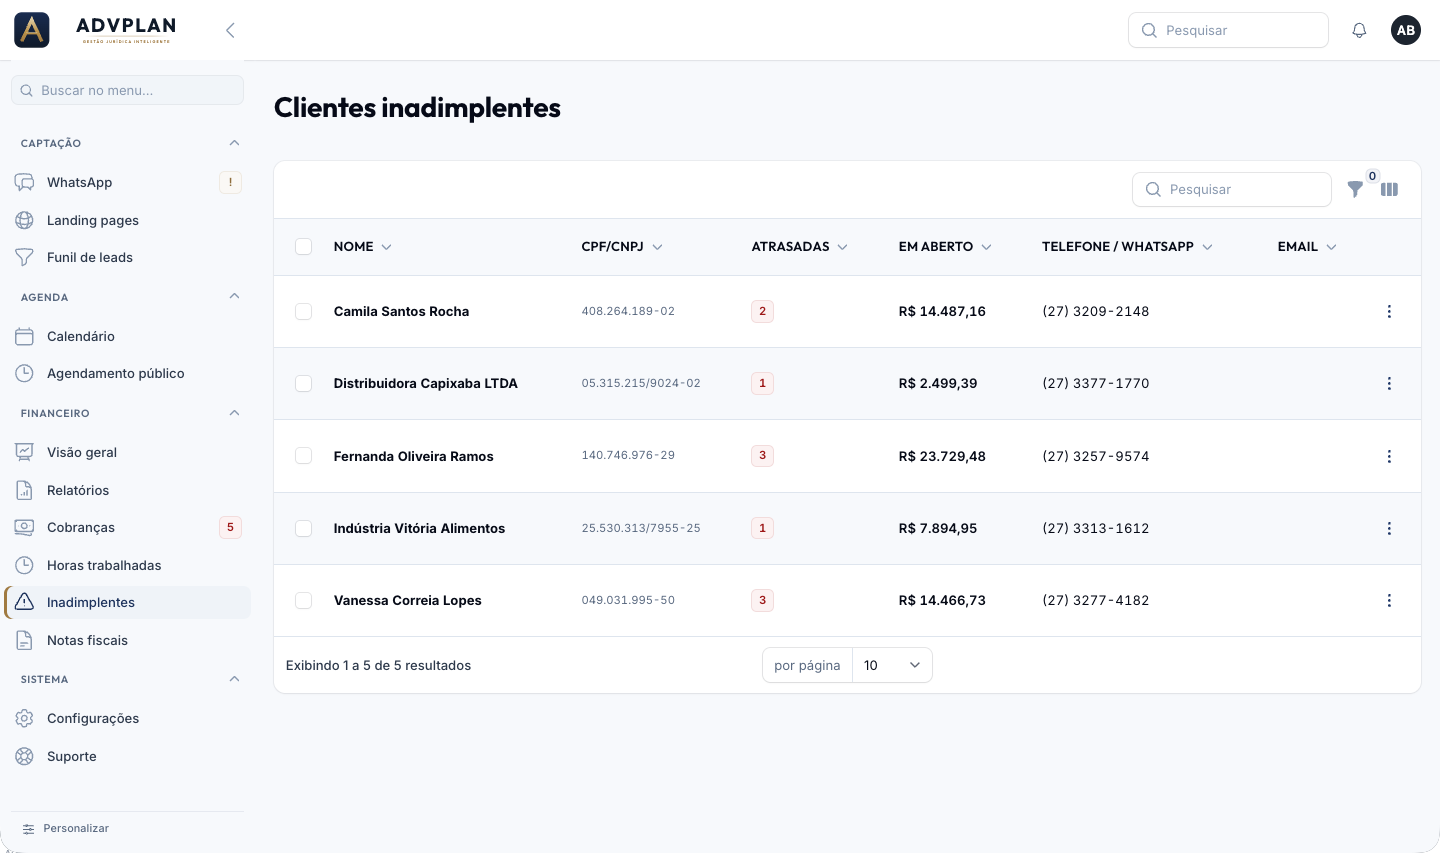
Task: Check the Distribuidora Capixaba LTDA row checkbox
Action: coord(304,383)
